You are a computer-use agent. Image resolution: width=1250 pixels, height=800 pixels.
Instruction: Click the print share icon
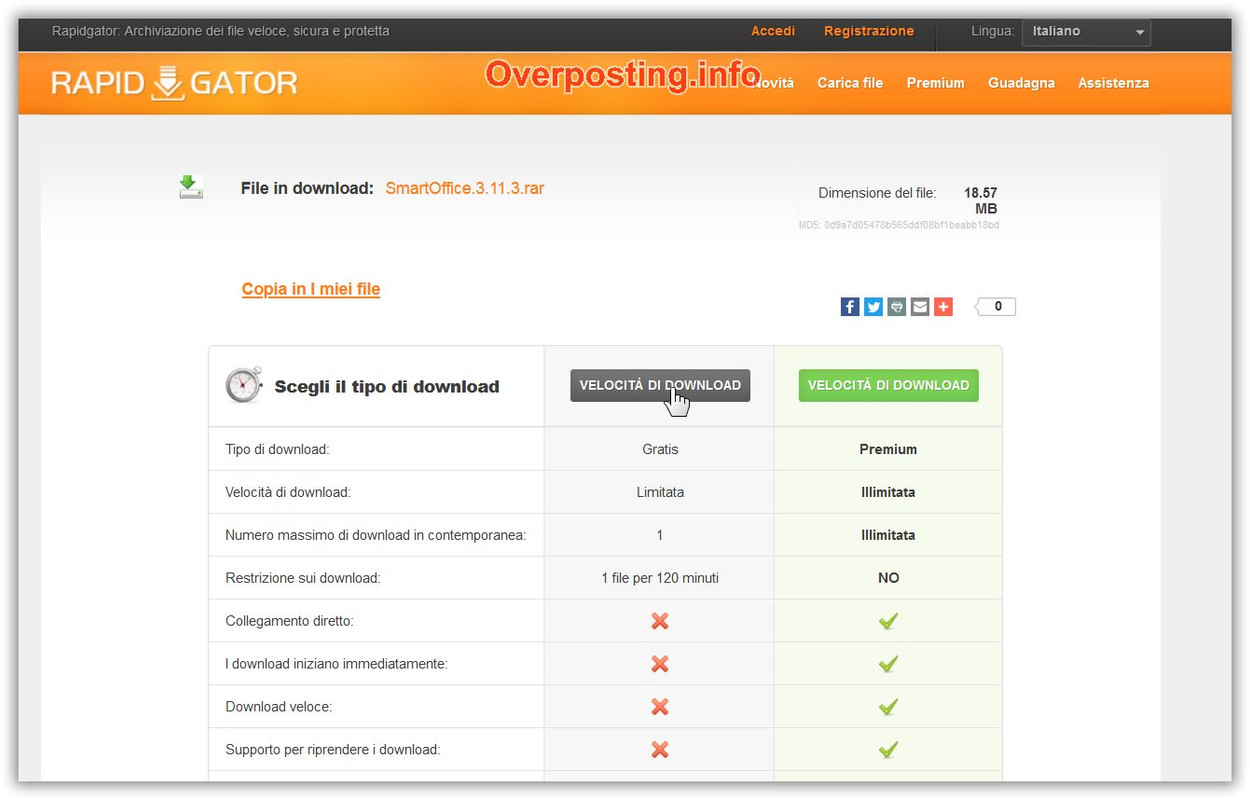pos(897,307)
